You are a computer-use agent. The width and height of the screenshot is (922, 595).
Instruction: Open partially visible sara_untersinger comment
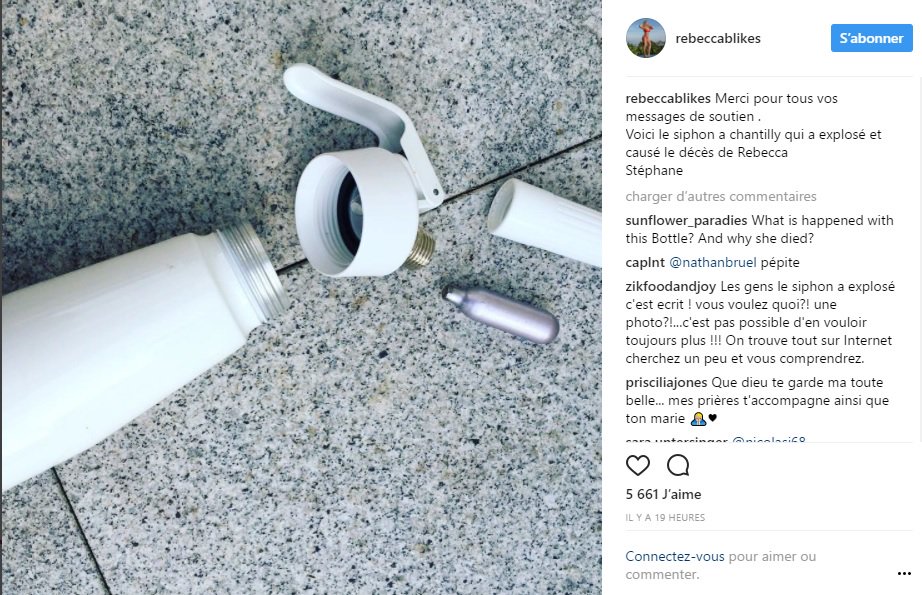click(716, 439)
